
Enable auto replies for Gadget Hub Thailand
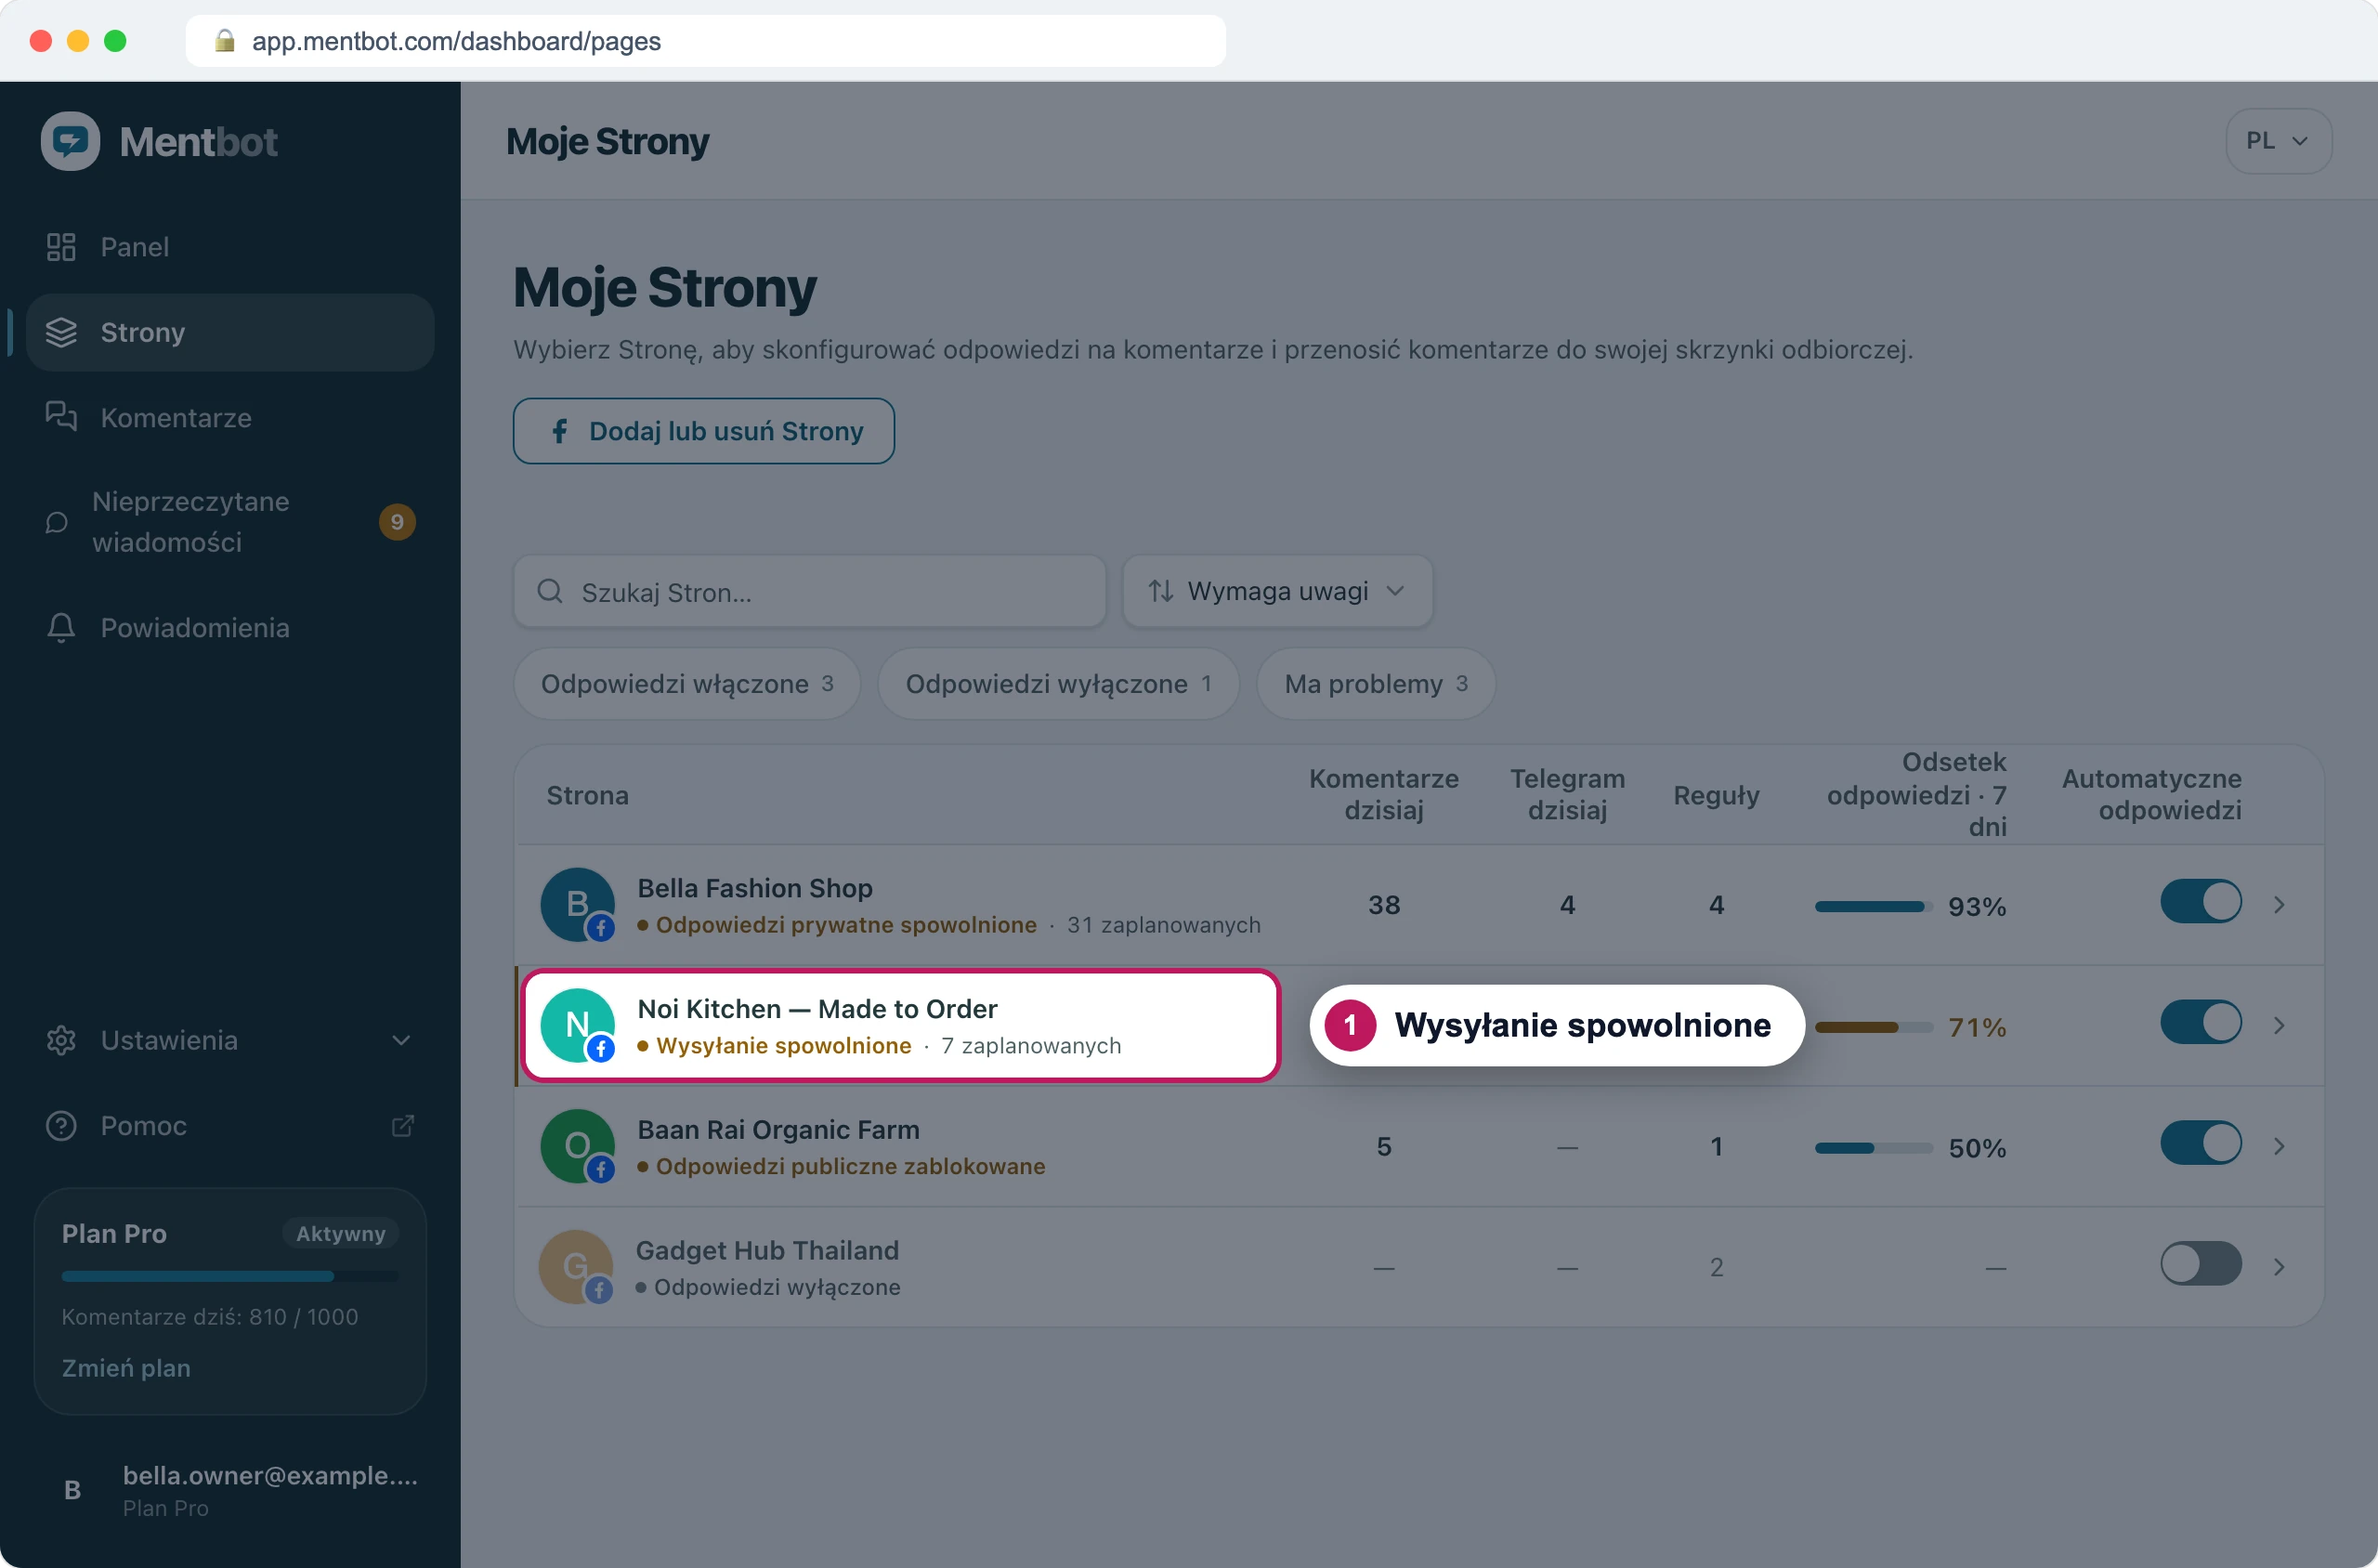pos(2200,1264)
